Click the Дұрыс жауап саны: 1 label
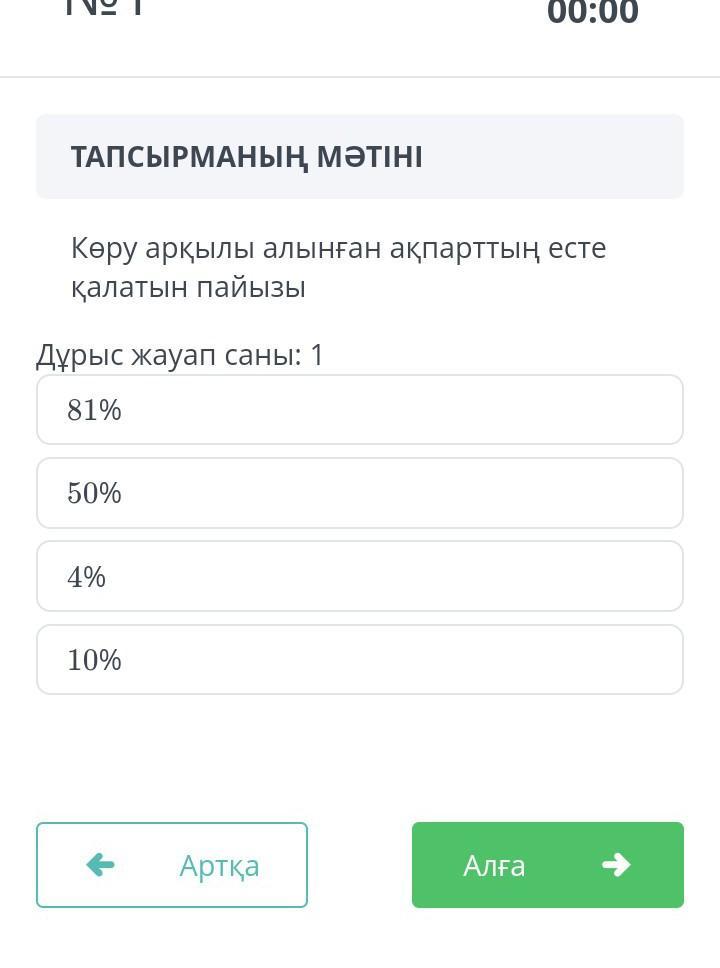This screenshot has height=968, width=720. tap(180, 355)
